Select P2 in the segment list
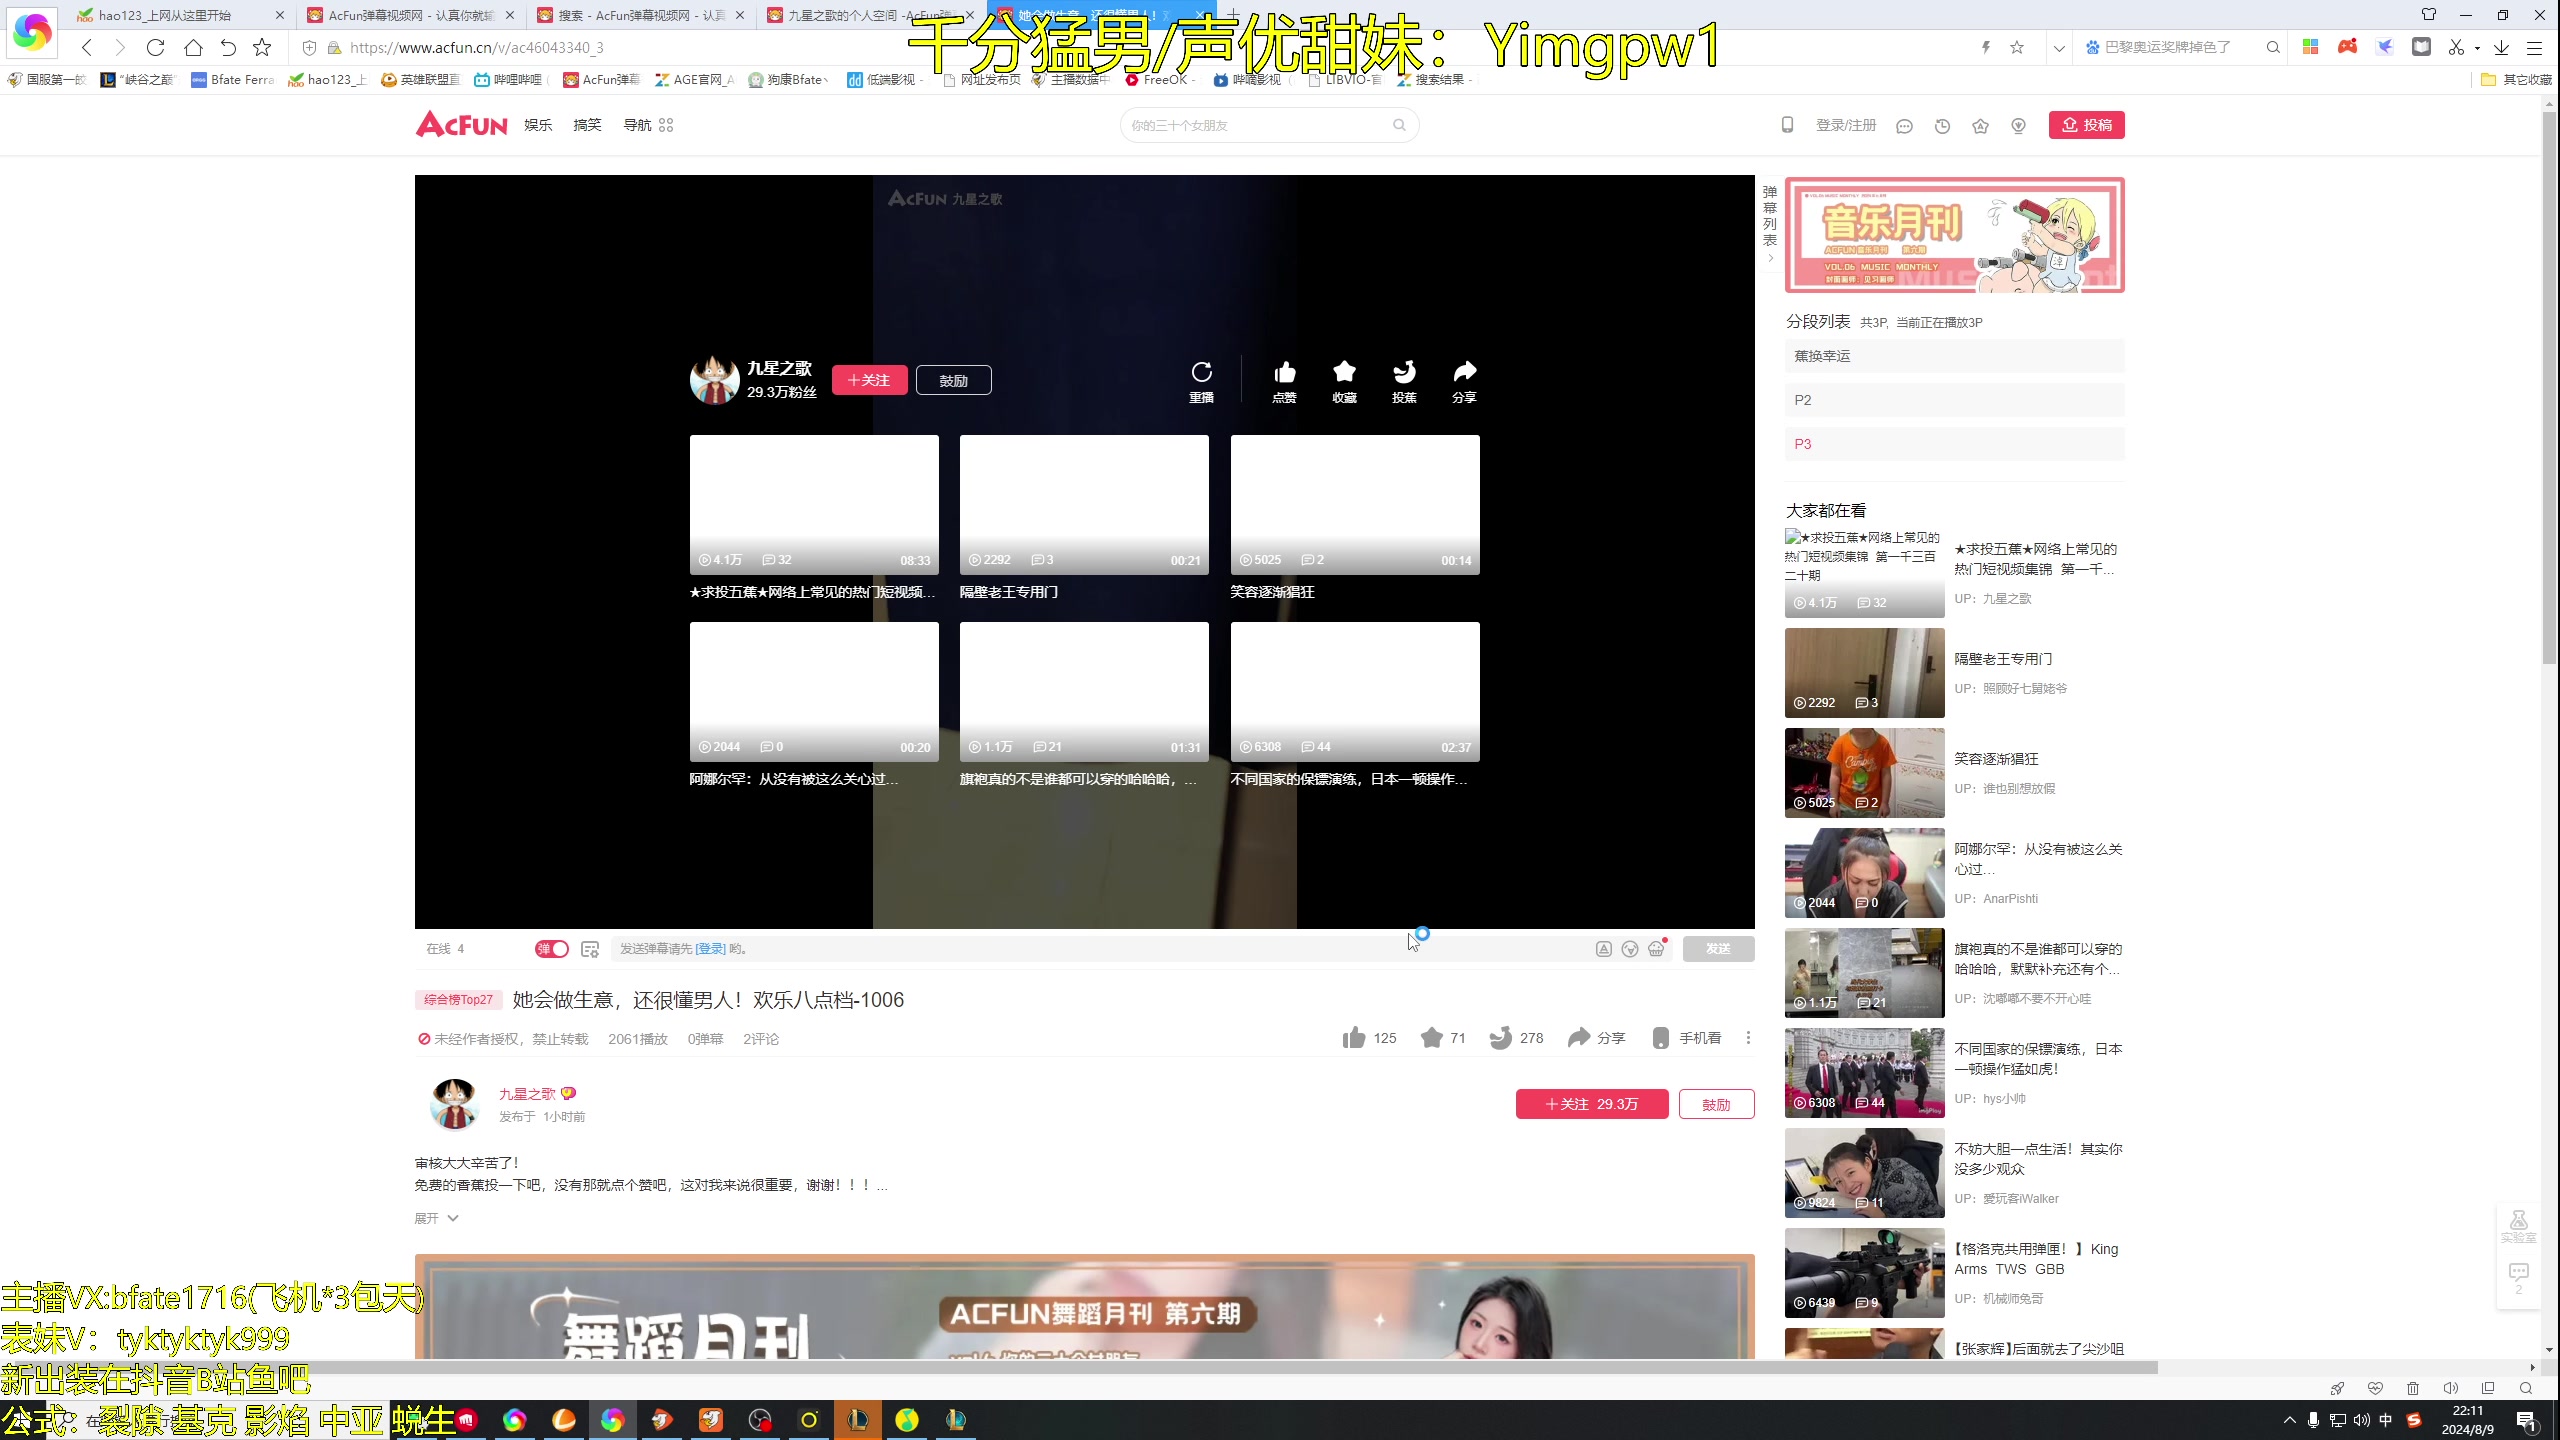2560x1440 pixels. click(x=1954, y=400)
